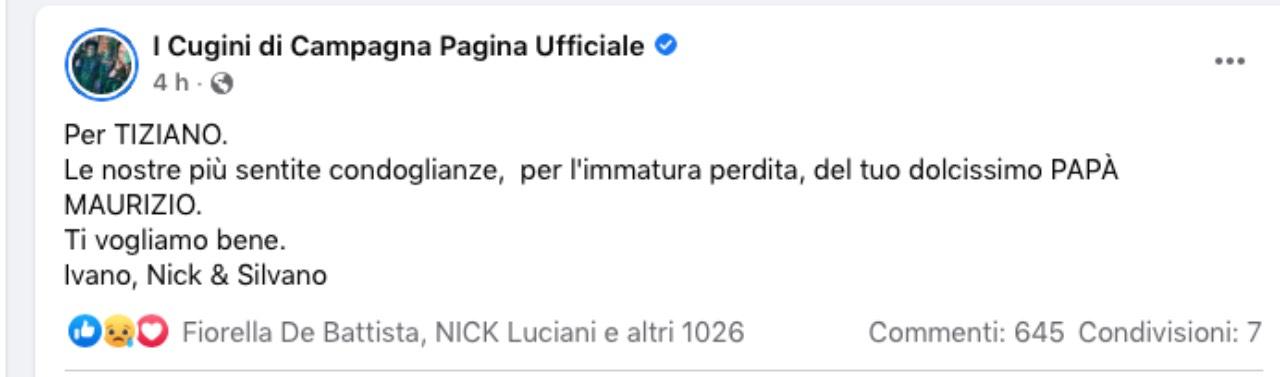This screenshot has height=377, width=1280.
Task: Click the blue verified badge icon
Action: point(665,45)
